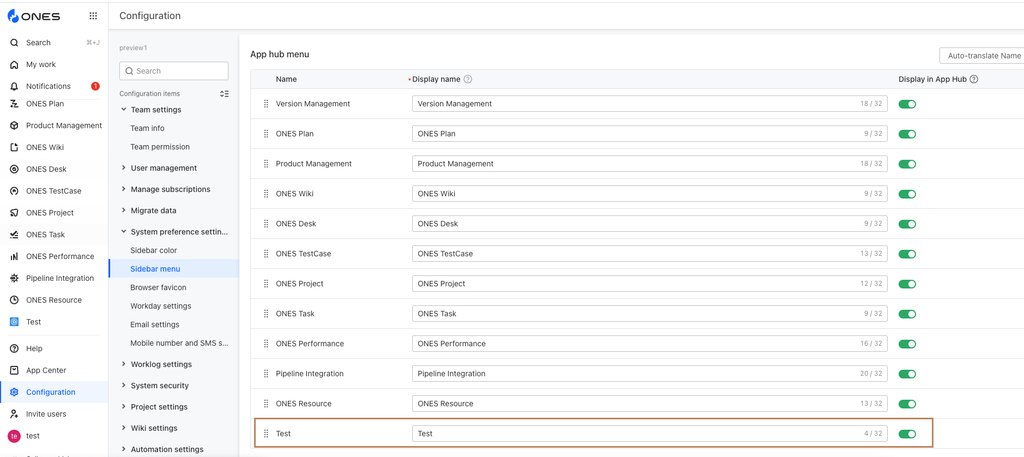Toggle ONES Resource display in App Hub
1024x457 pixels.
tap(907, 403)
